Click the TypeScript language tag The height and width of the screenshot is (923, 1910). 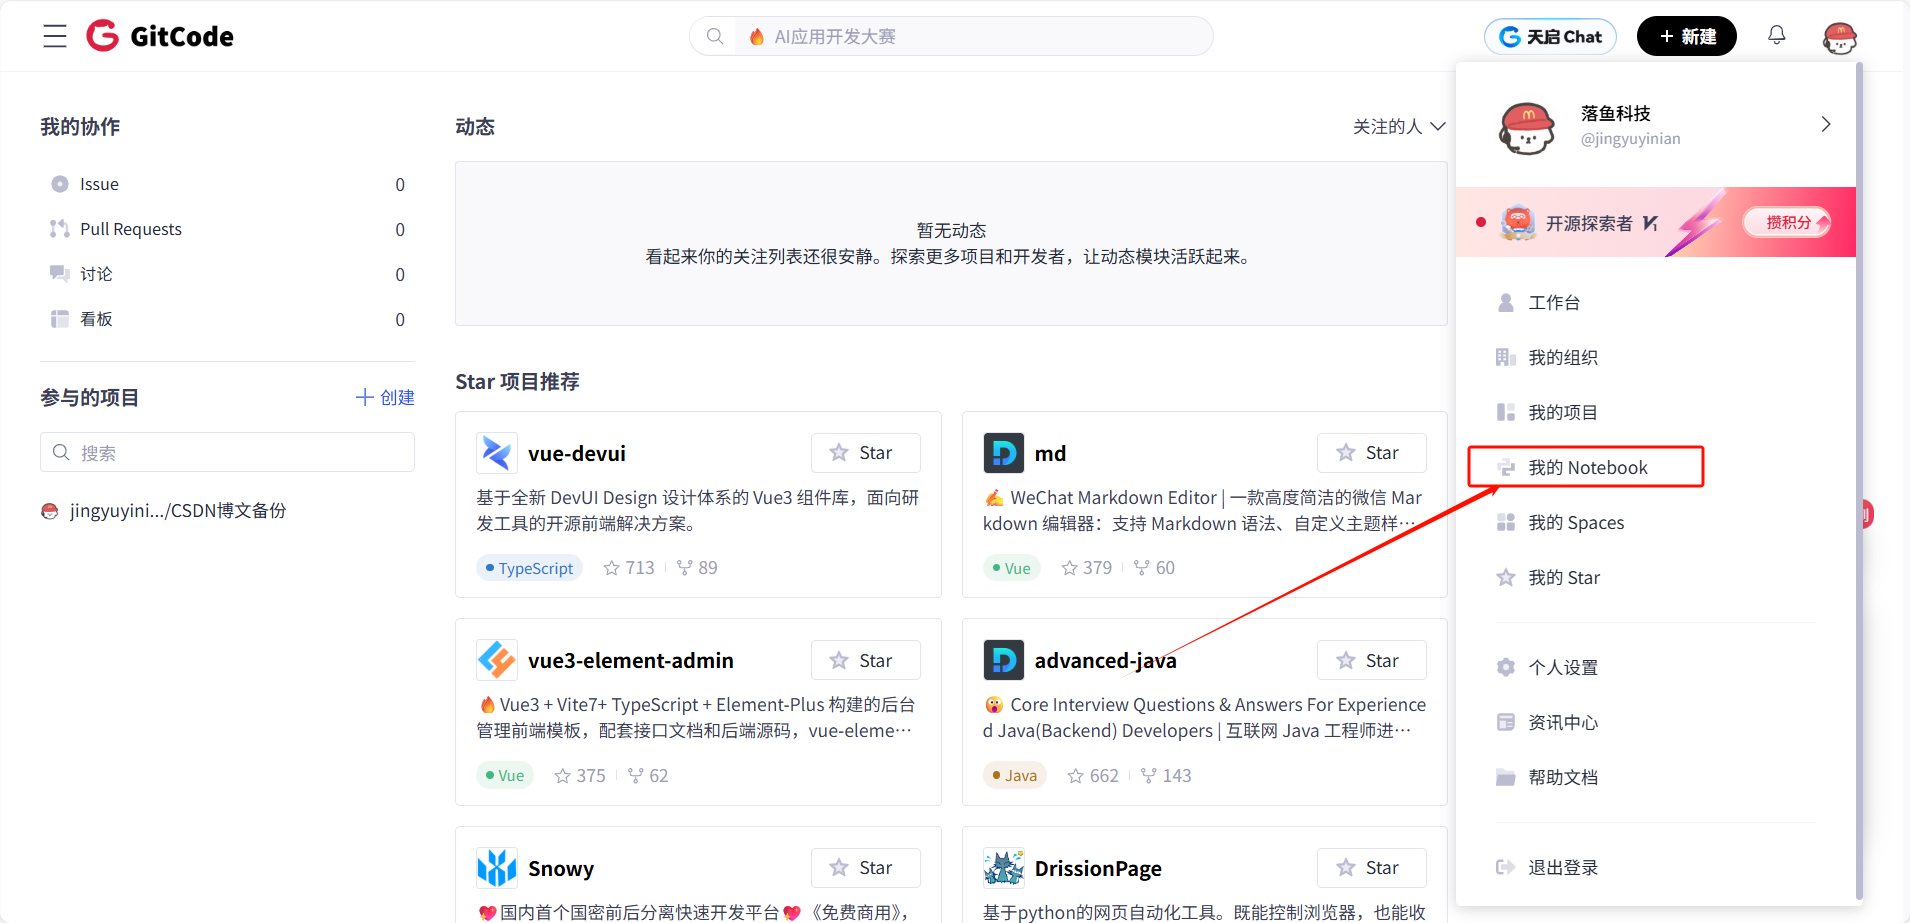(x=529, y=568)
